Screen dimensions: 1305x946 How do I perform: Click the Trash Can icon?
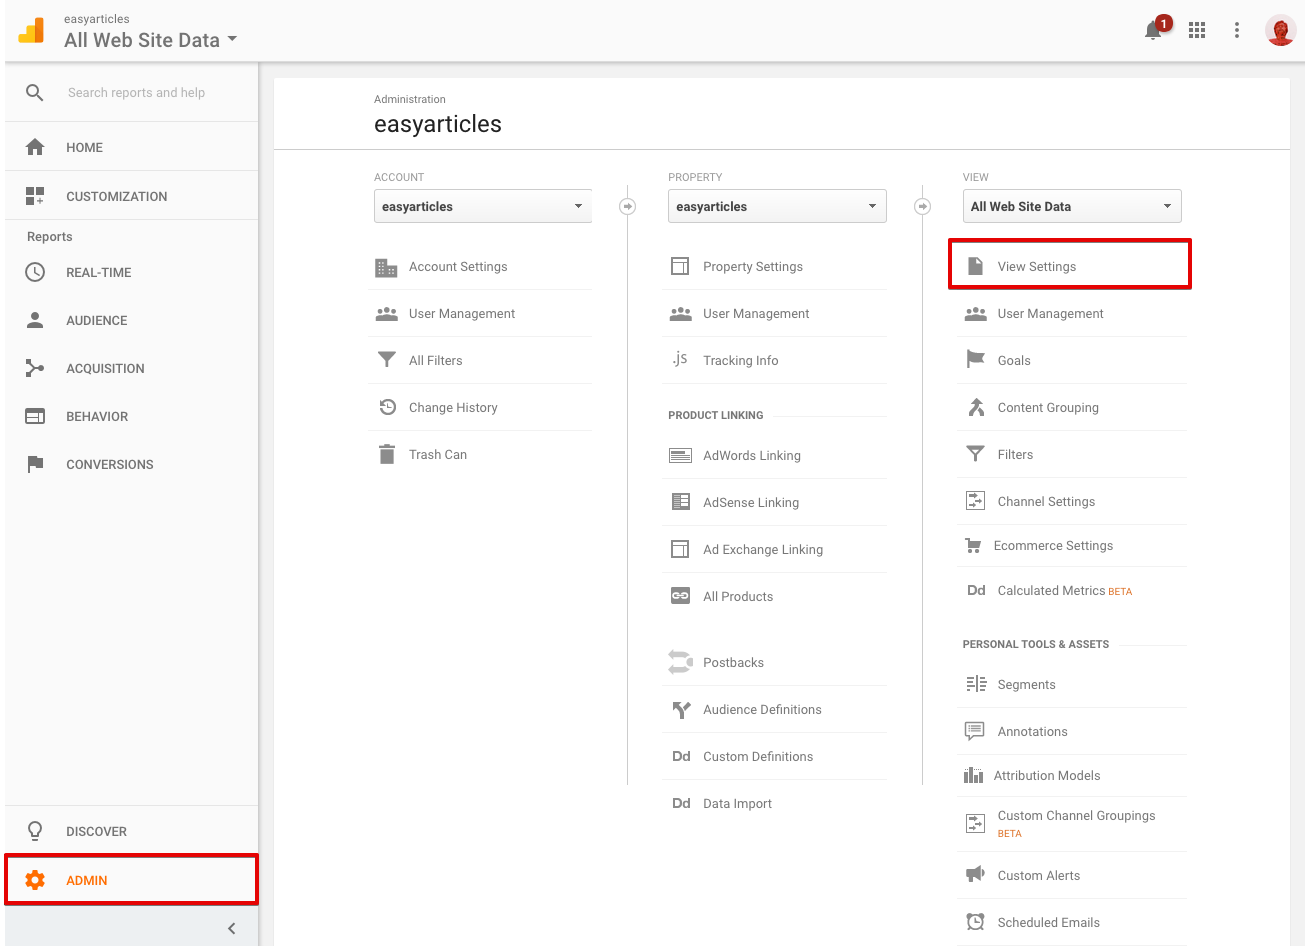(386, 454)
